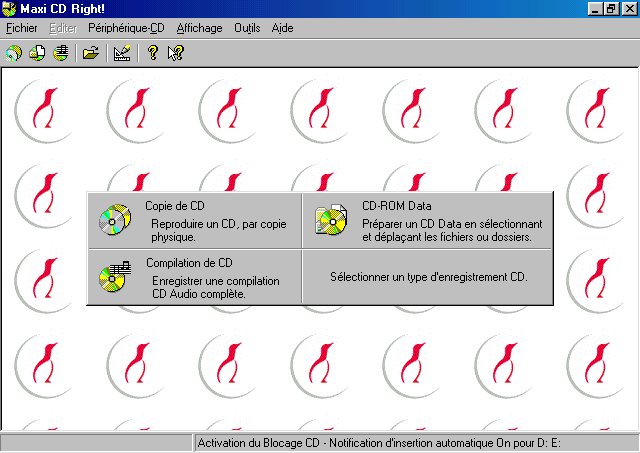
Task: Click 'Reproduire un CD, par copie physique.' text
Action: pos(219,231)
